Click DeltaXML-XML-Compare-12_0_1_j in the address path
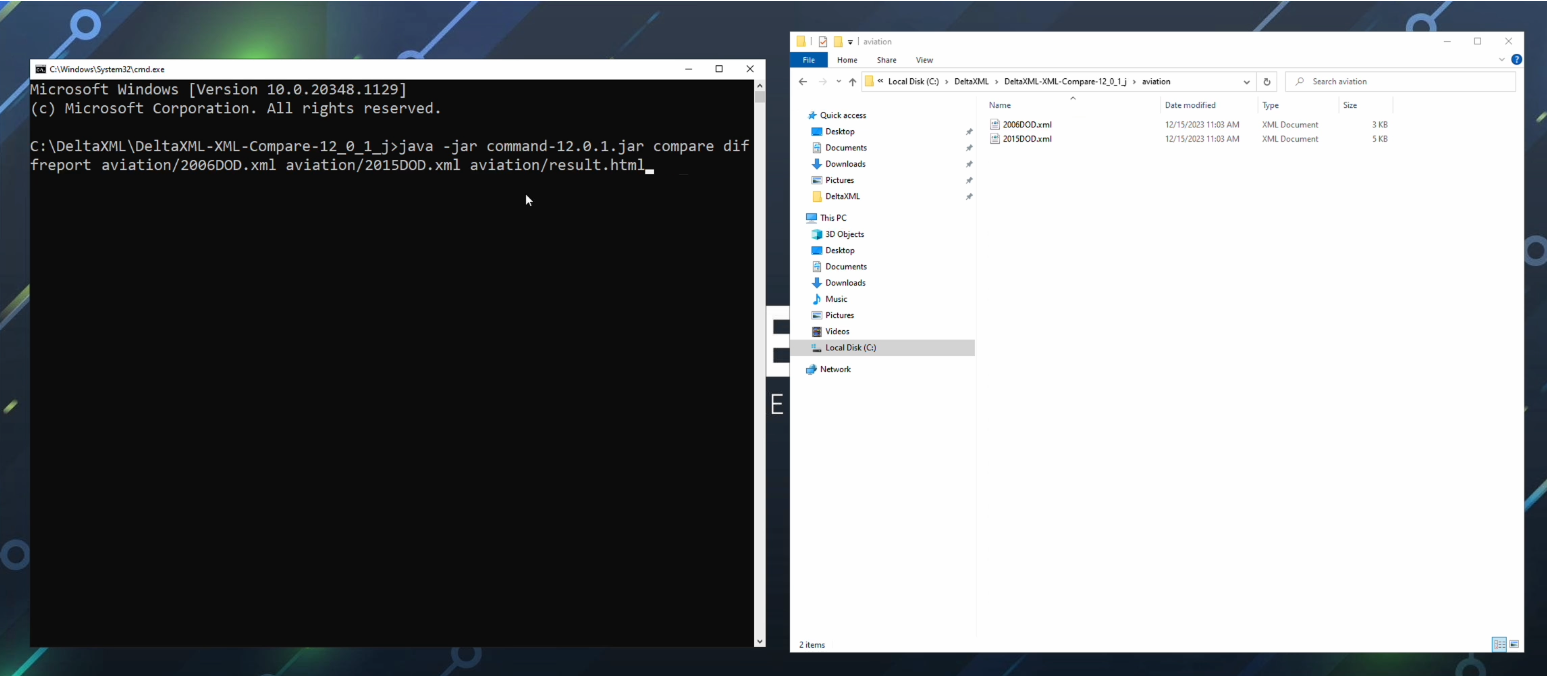This screenshot has width=1548, height=676. 1065,82
